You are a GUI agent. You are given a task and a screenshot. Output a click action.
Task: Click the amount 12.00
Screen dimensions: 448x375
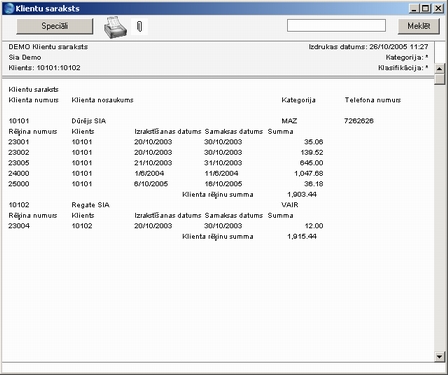(314, 226)
